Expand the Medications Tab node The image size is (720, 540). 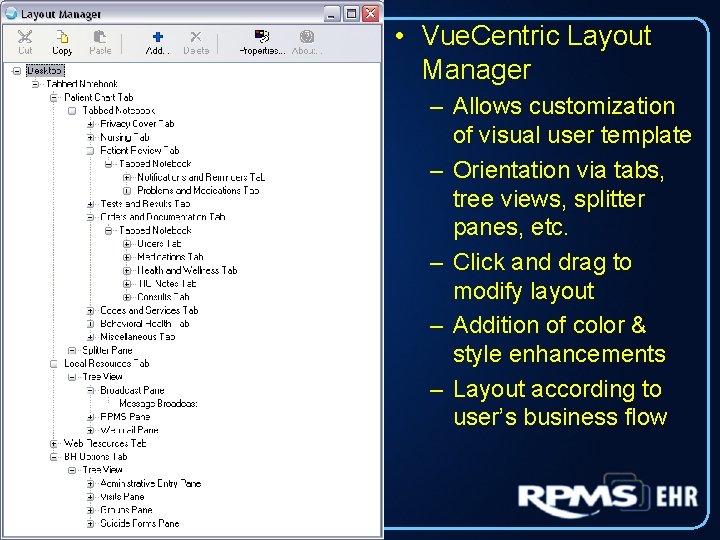[127, 257]
